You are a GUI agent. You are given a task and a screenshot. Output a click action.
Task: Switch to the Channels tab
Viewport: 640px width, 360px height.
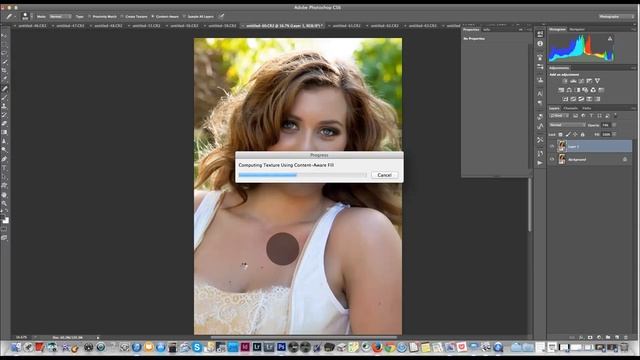(571, 108)
